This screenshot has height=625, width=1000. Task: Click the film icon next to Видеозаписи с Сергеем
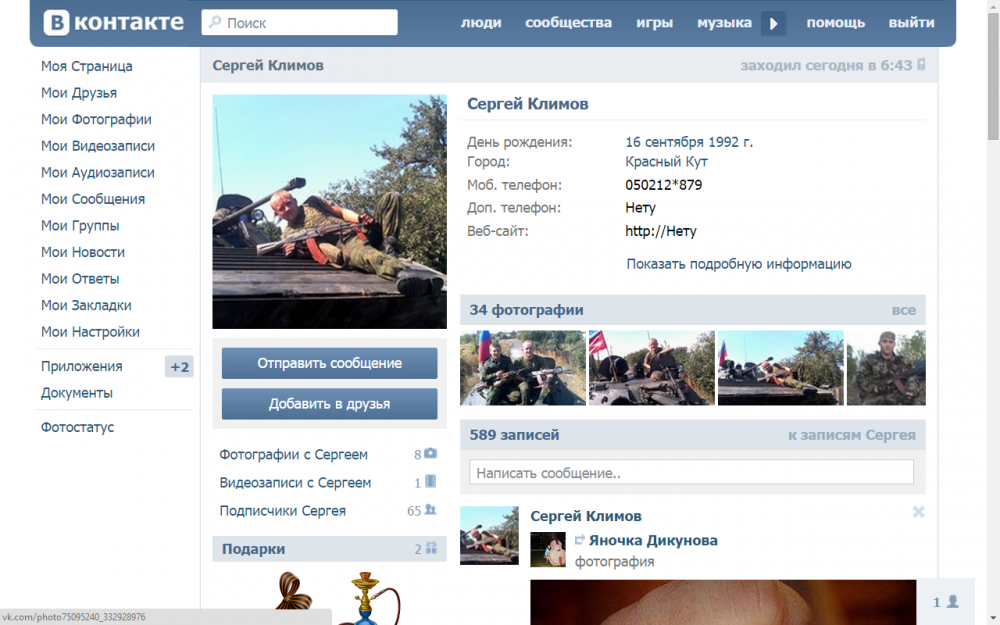click(430, 482)
